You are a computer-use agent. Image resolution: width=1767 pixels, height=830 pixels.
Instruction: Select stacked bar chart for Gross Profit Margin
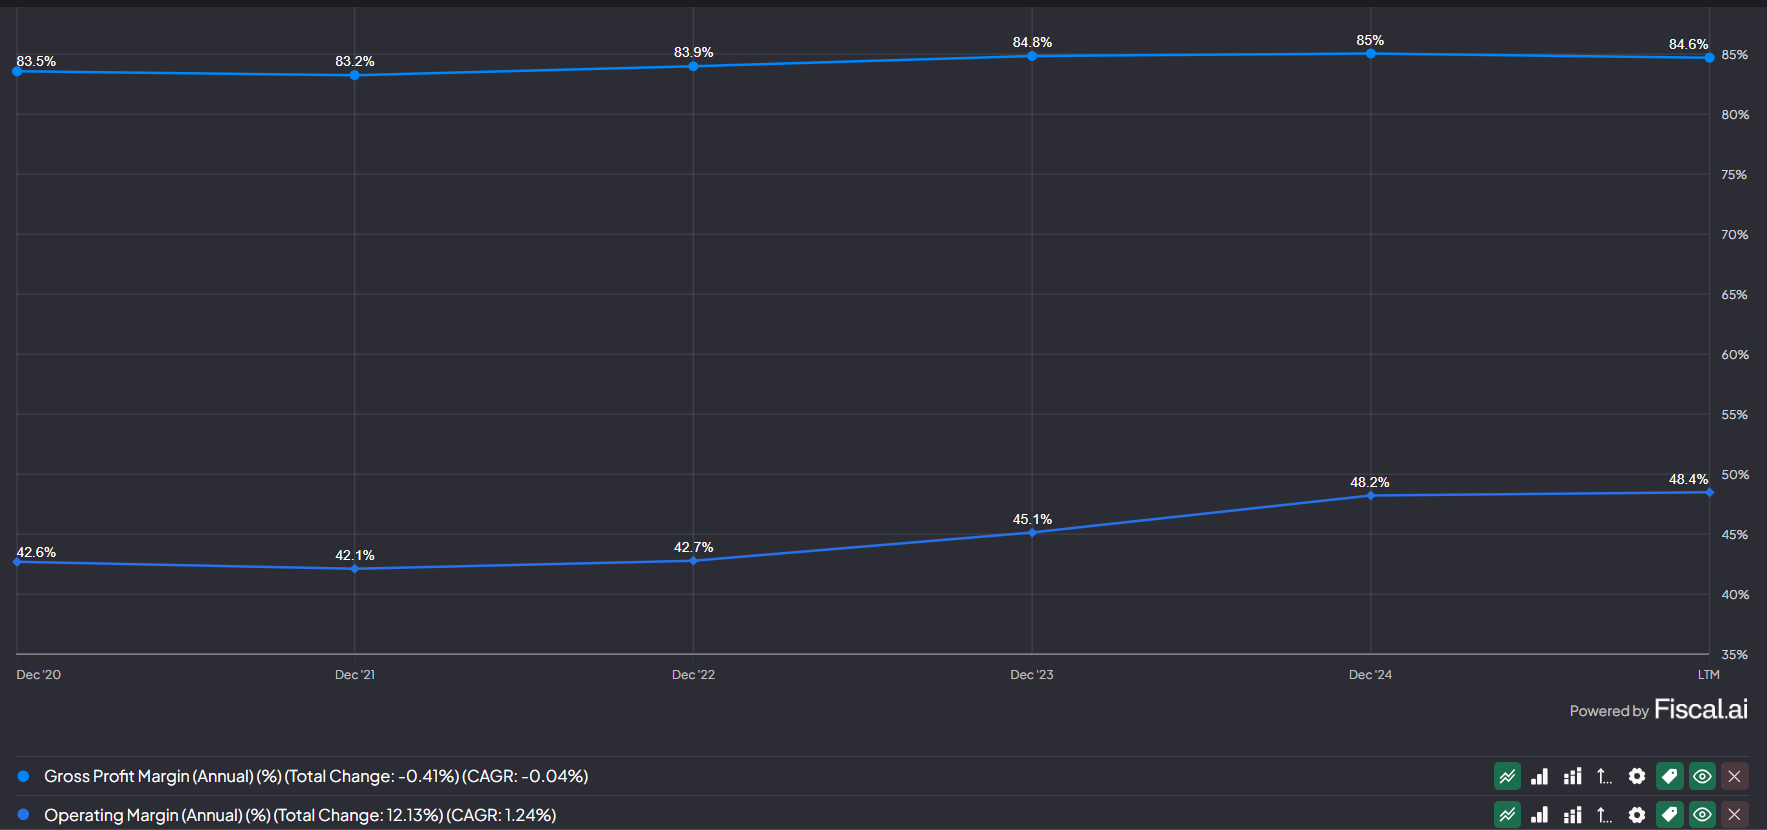(1572, 776)
